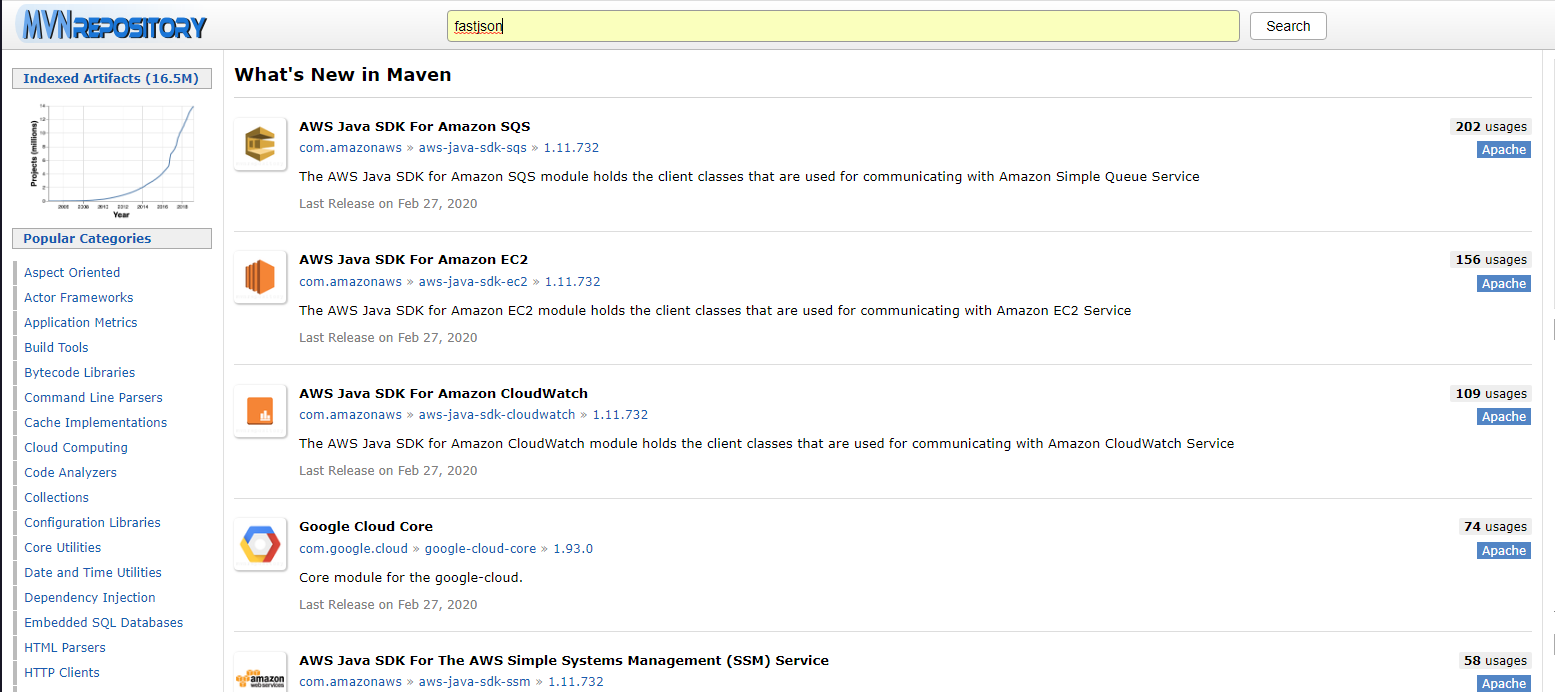Open the Configuration Libraries category
Image resolution: width=1555 pixels, height=692 pixels.
point(92,522)
